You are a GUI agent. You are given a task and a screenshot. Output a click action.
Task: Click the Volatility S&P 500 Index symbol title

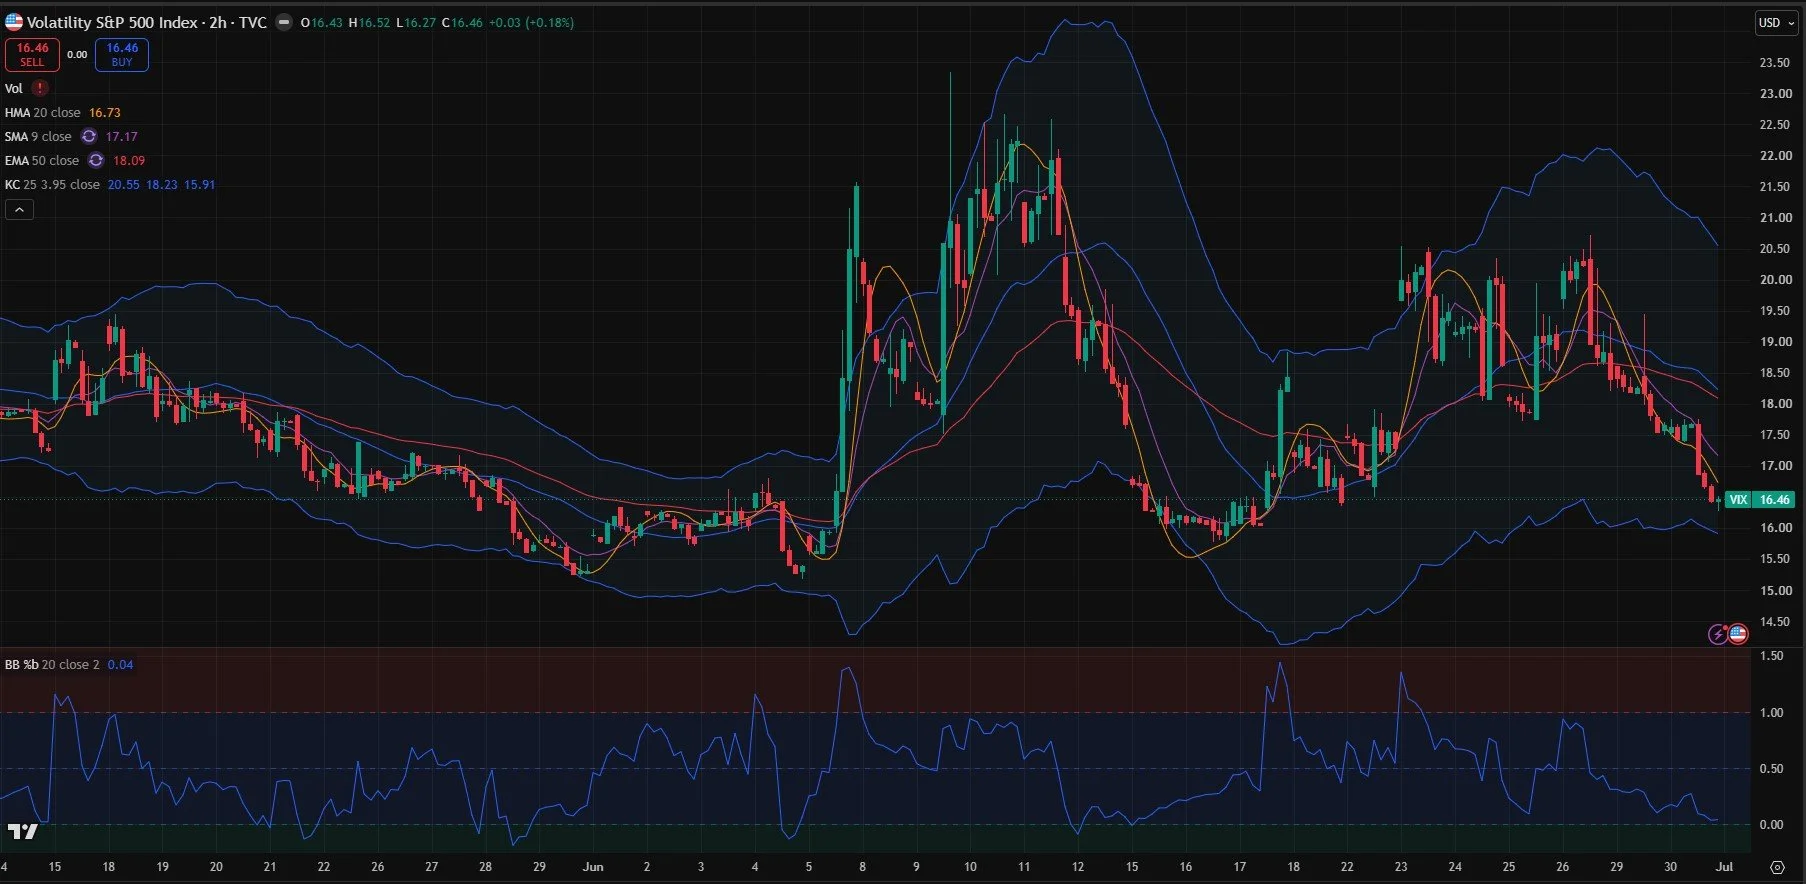(x=147, y=22)
